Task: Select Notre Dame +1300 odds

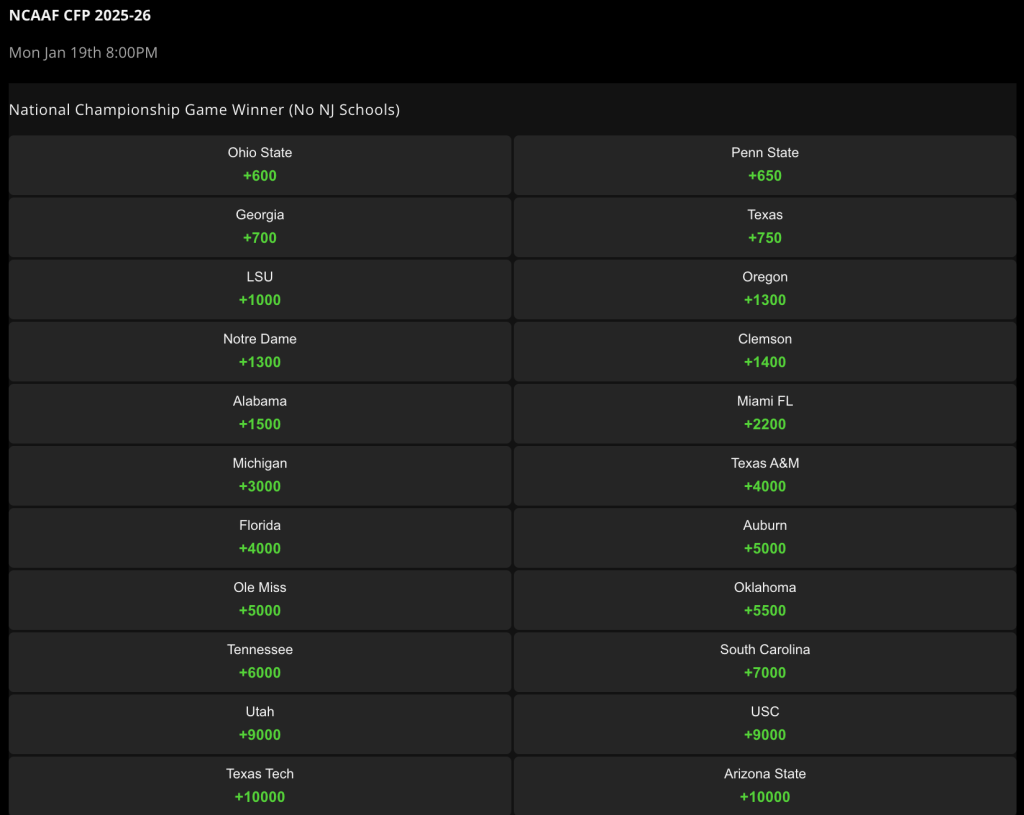Action: click(x=260, y=351)
